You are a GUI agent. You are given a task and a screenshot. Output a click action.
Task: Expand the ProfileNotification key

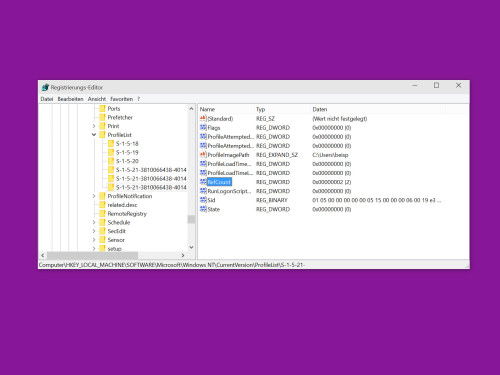(x=94, y=196)
